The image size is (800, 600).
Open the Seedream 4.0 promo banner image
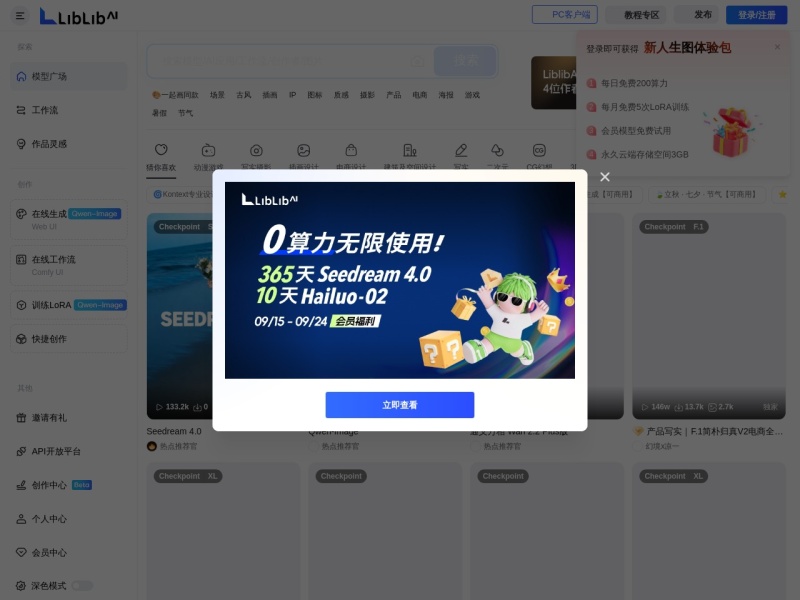tap(399, 280)
